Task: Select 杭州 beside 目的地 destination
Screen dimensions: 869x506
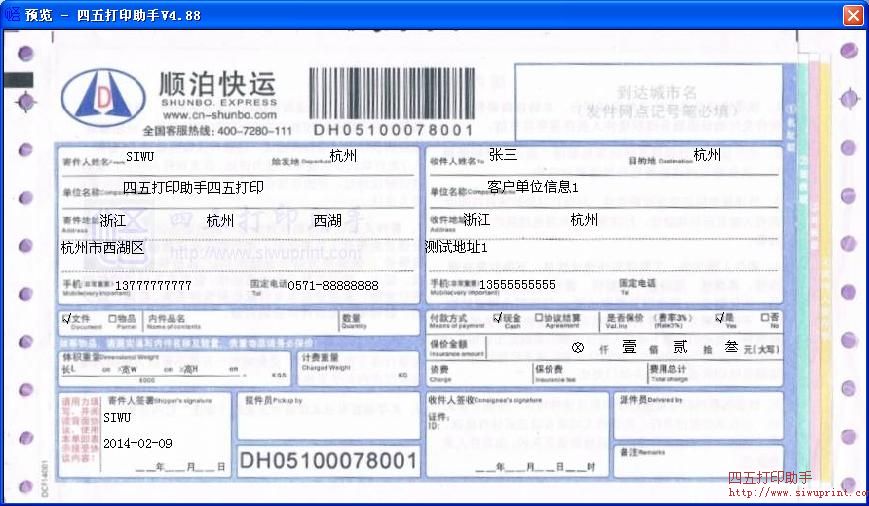Action: pyautogui.click(x=707, y=155)
